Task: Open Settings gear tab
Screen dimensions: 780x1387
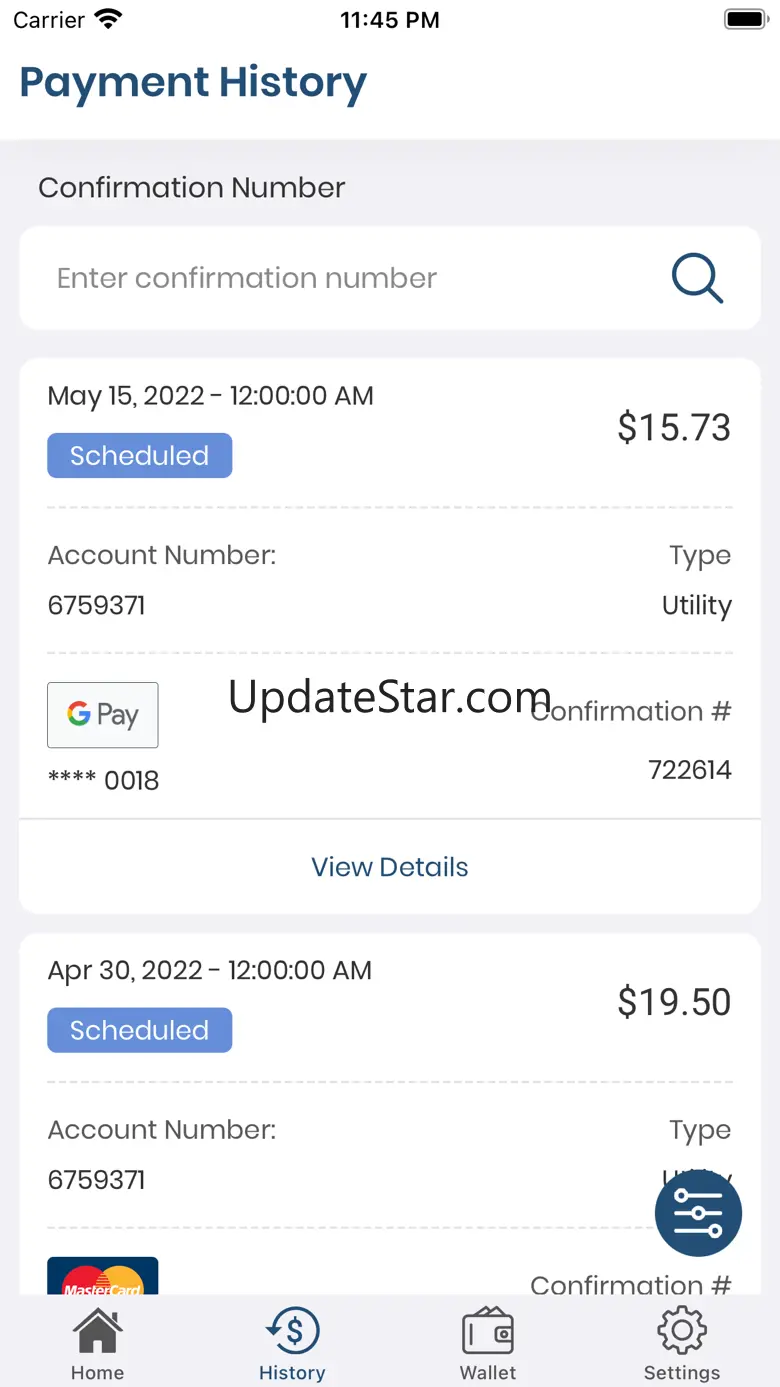Action: 682,1345
